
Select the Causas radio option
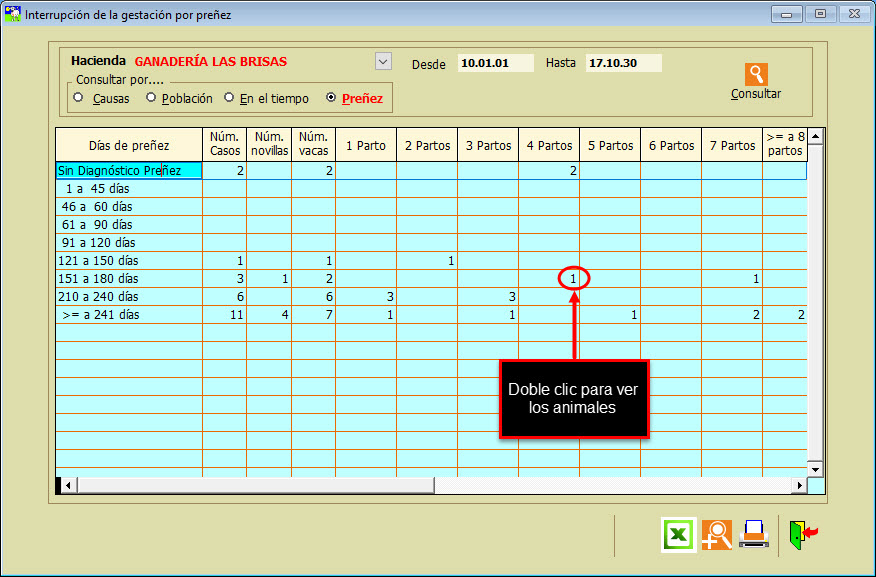pos(78,98)
